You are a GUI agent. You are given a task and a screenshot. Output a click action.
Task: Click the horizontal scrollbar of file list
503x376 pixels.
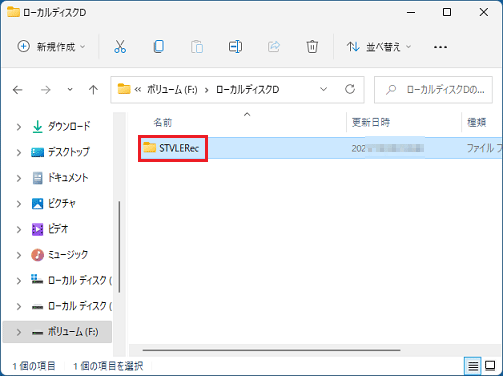coord(271,350)
